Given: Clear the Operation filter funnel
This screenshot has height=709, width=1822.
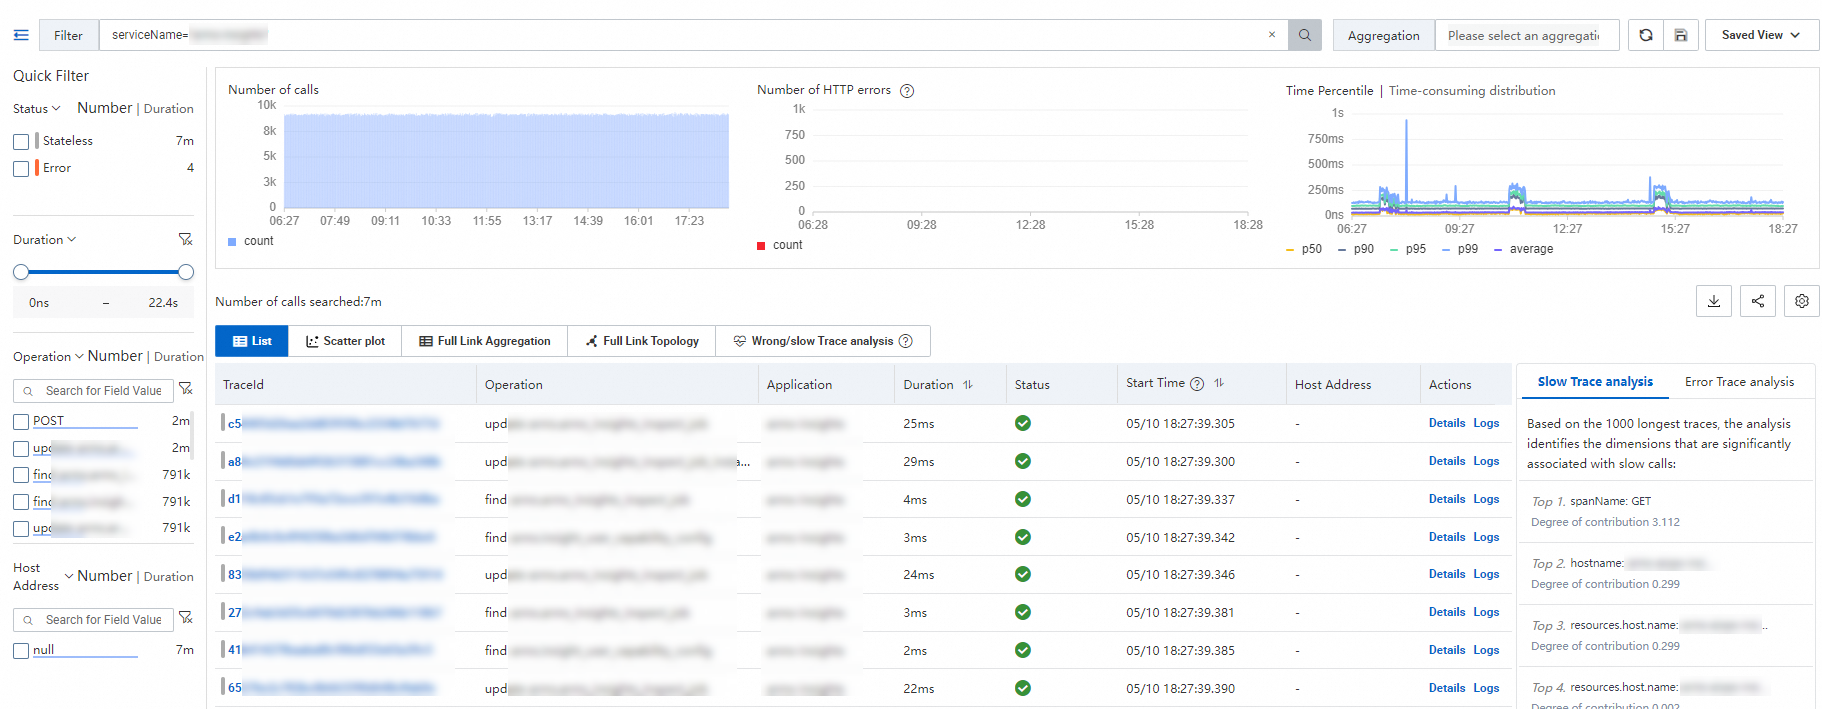Looking at the screenshot, I should [x=185, y=389].
